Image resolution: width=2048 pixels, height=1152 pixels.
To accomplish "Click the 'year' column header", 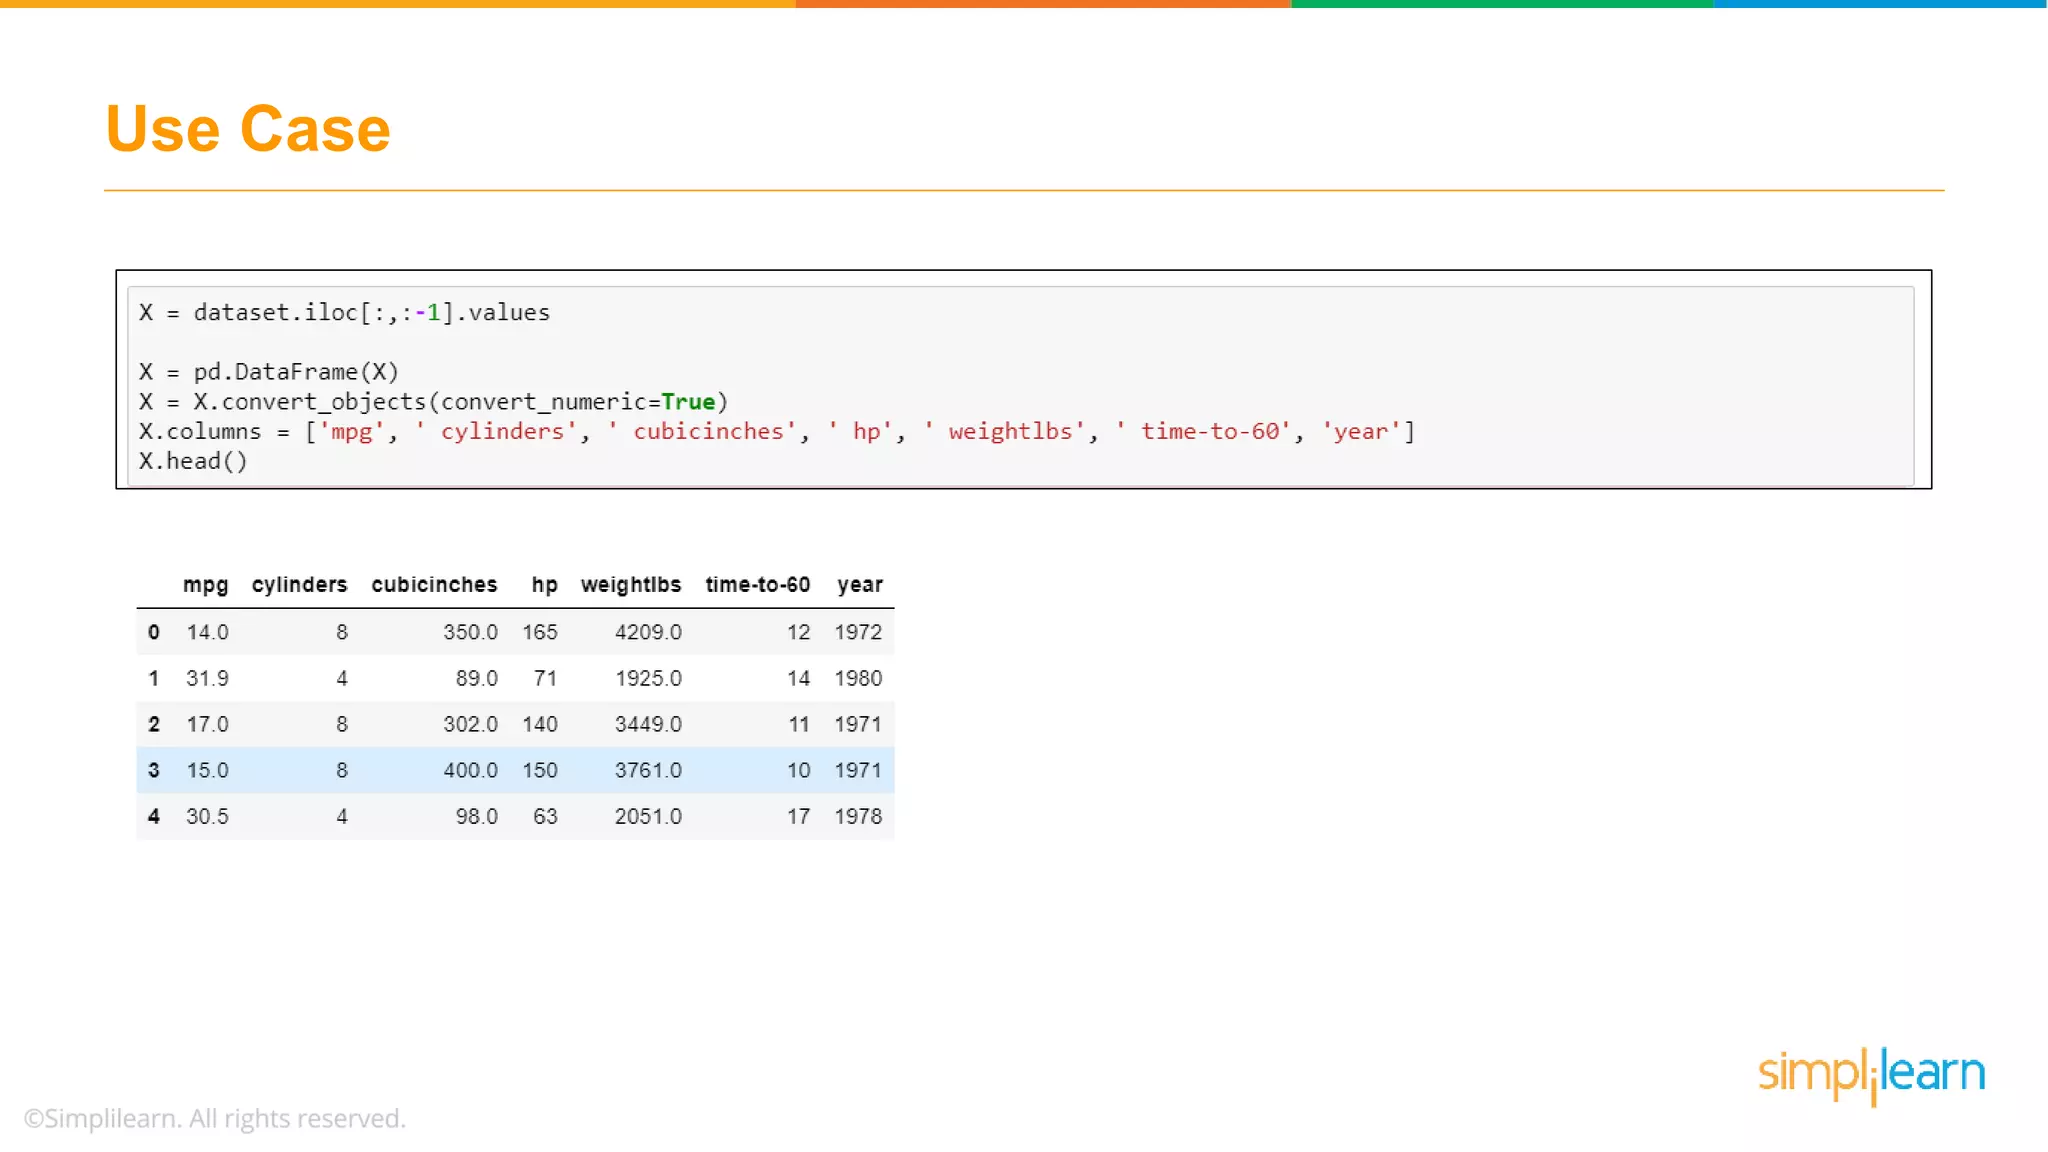I will pos(860,585).
